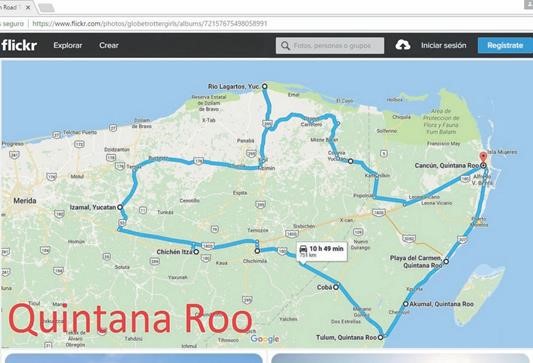Click the Tulum, Quintana Roo waypoint marker
The image size is (533, 363).
pos(380,337)
